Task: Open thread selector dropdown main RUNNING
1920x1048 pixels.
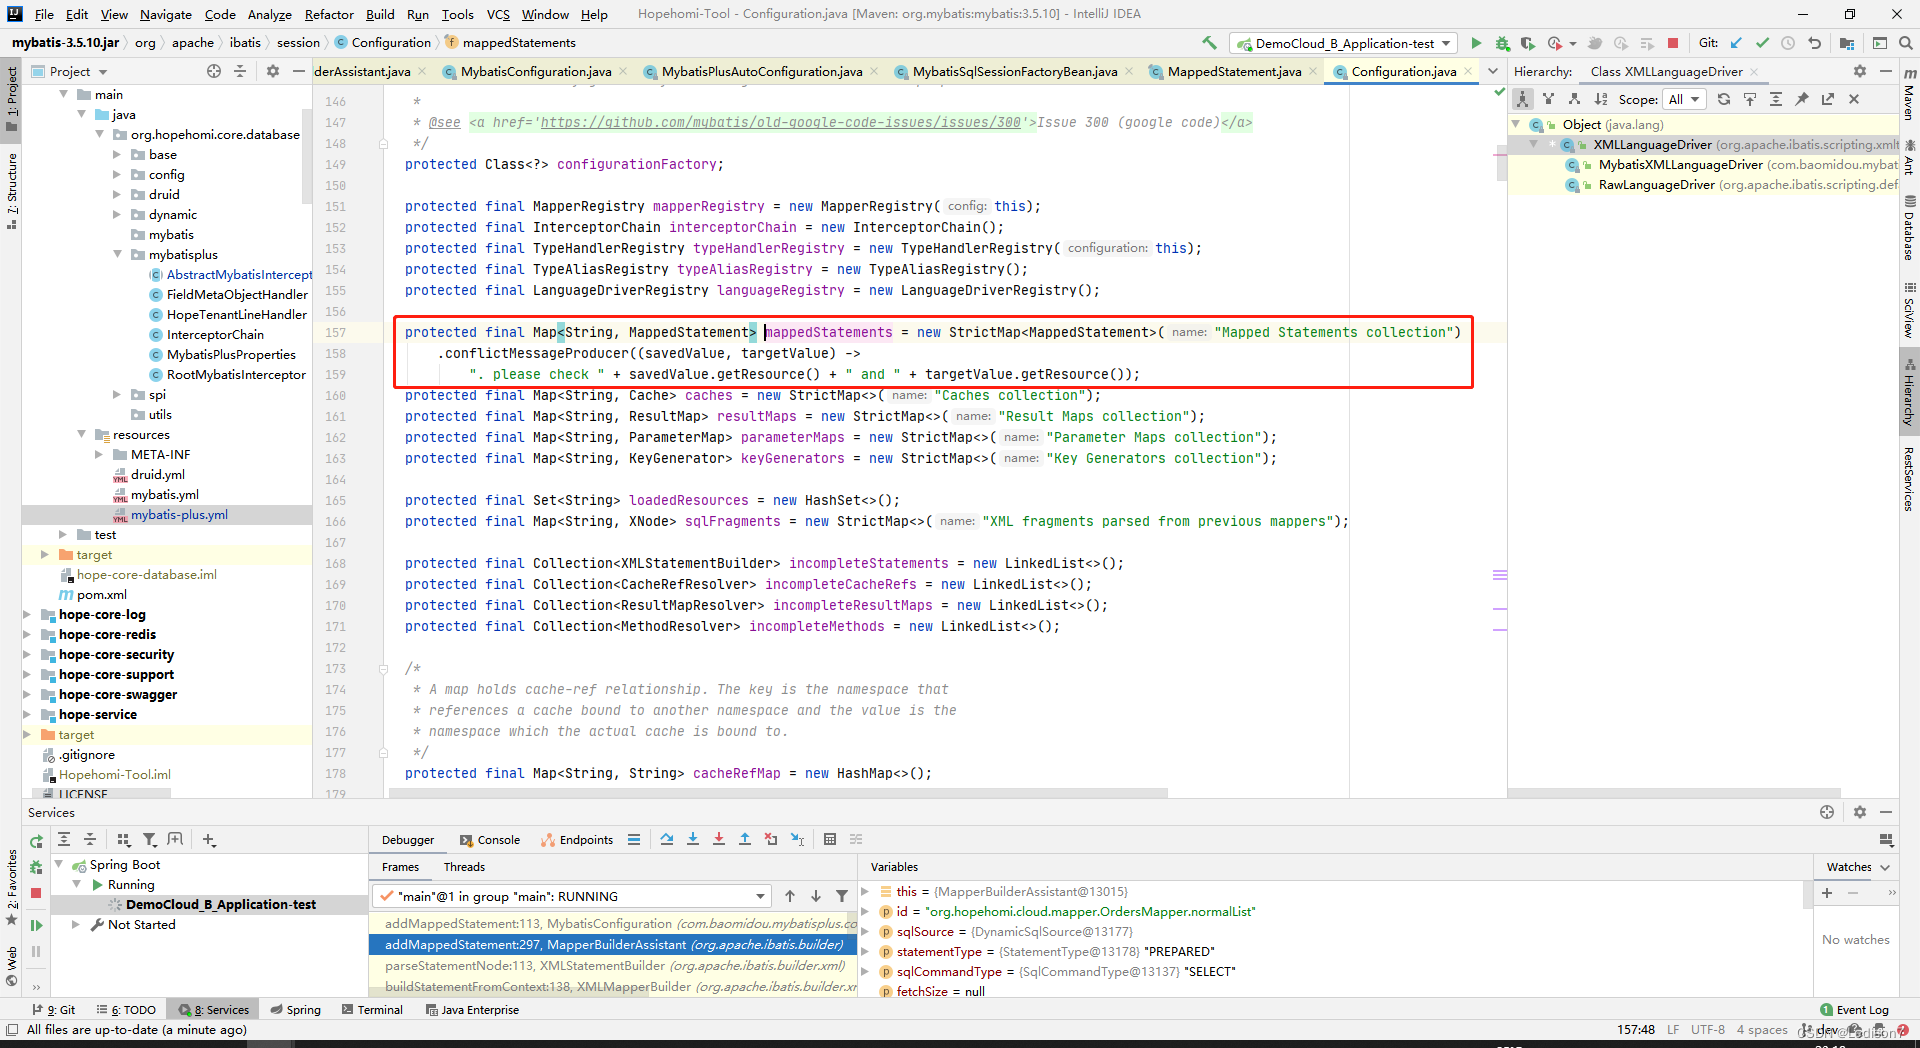Action: click(x=571, y=896)
